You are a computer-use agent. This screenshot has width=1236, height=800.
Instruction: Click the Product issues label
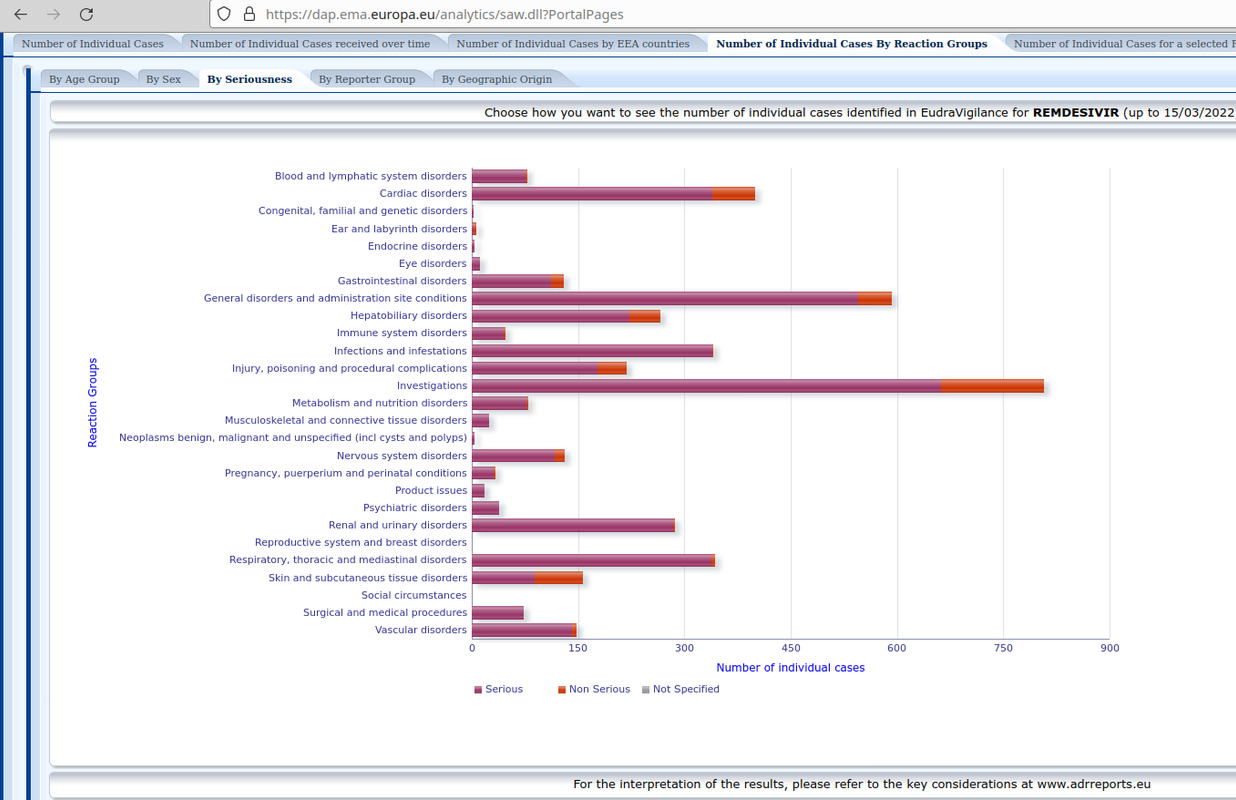431,490
